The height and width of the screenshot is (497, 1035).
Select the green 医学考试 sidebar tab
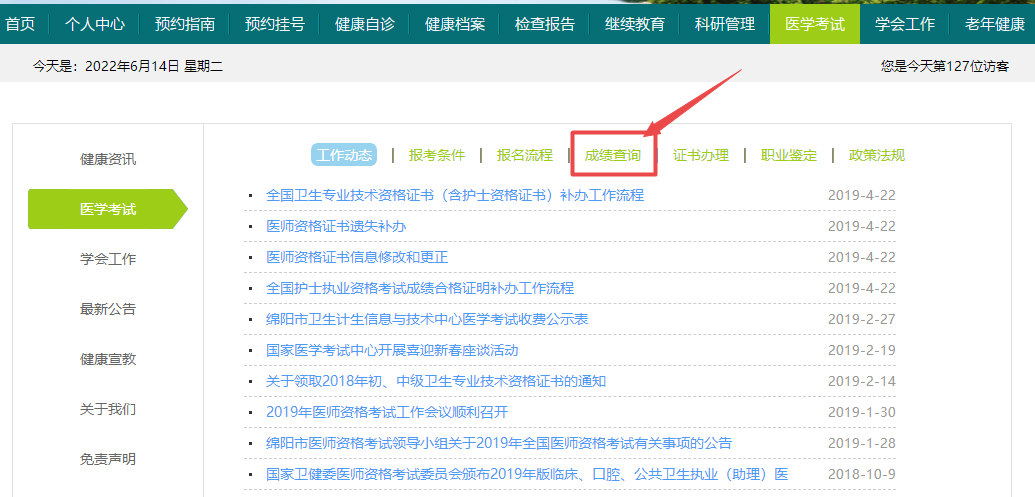pos(108,209)
